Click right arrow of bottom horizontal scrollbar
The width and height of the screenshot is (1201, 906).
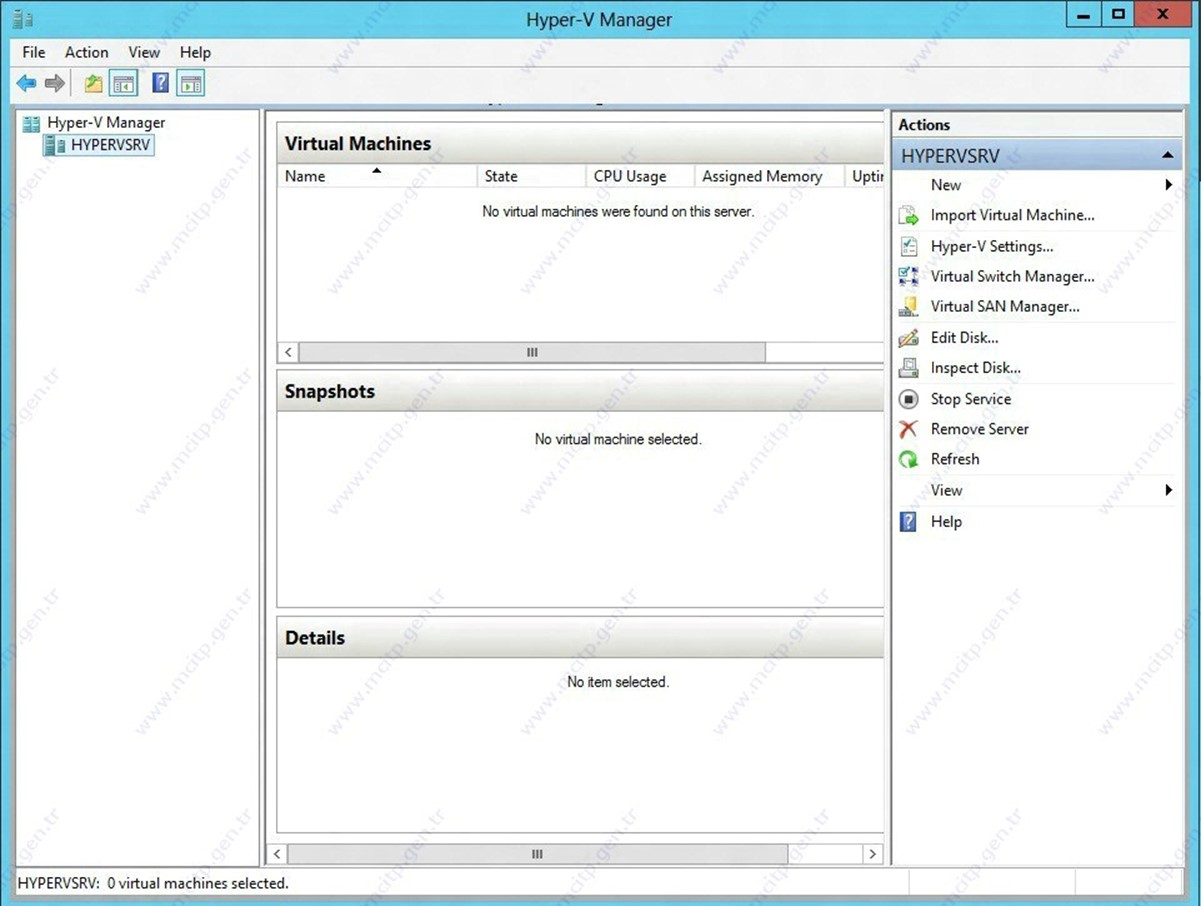tap(873, 854)
